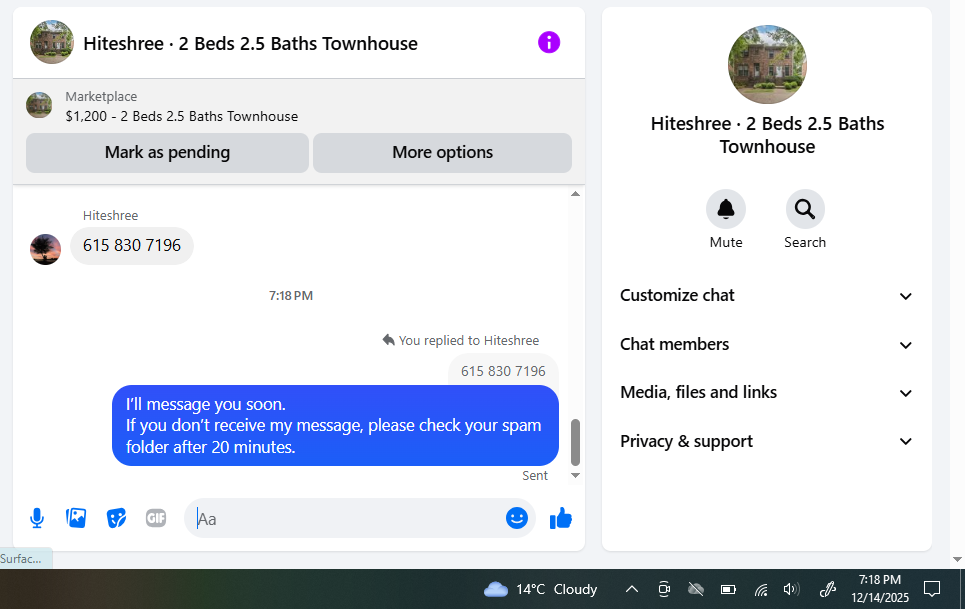Click the Marketplace listing thumbnail
The height and width of the screenshot is (609, 965).
[x=39, y=105]
